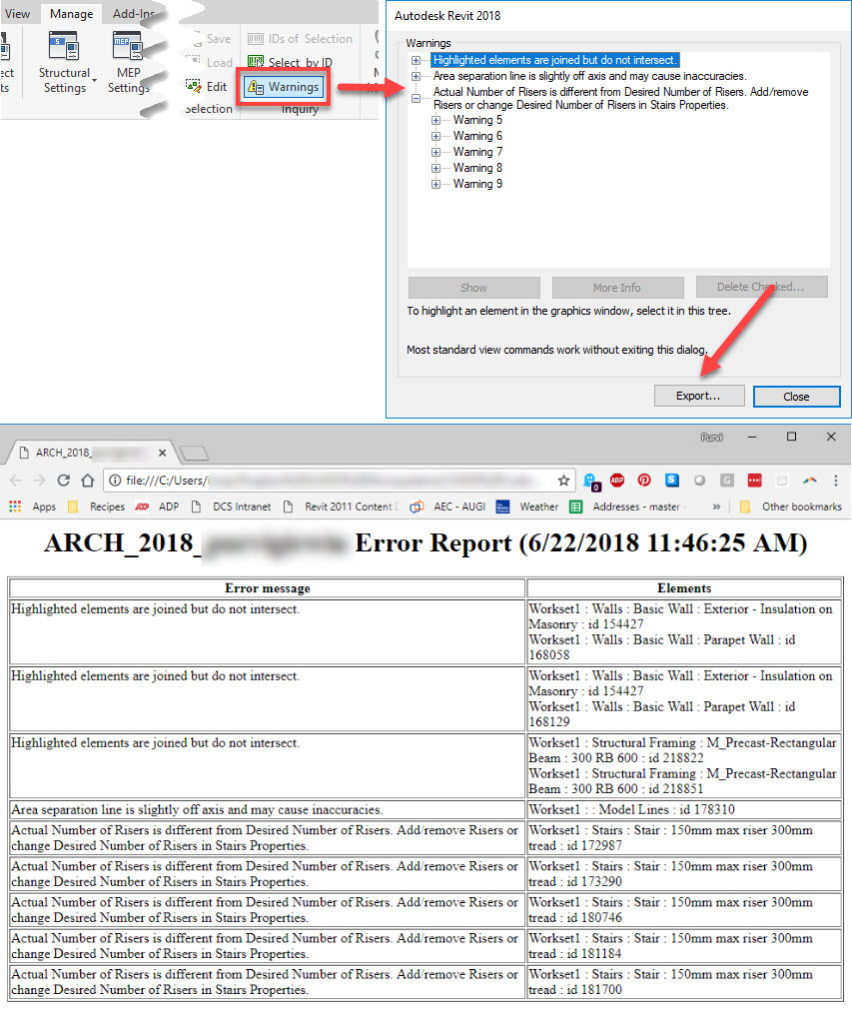
Task: Switch to the Manage ribbon tab
Action: pos(71,14)
